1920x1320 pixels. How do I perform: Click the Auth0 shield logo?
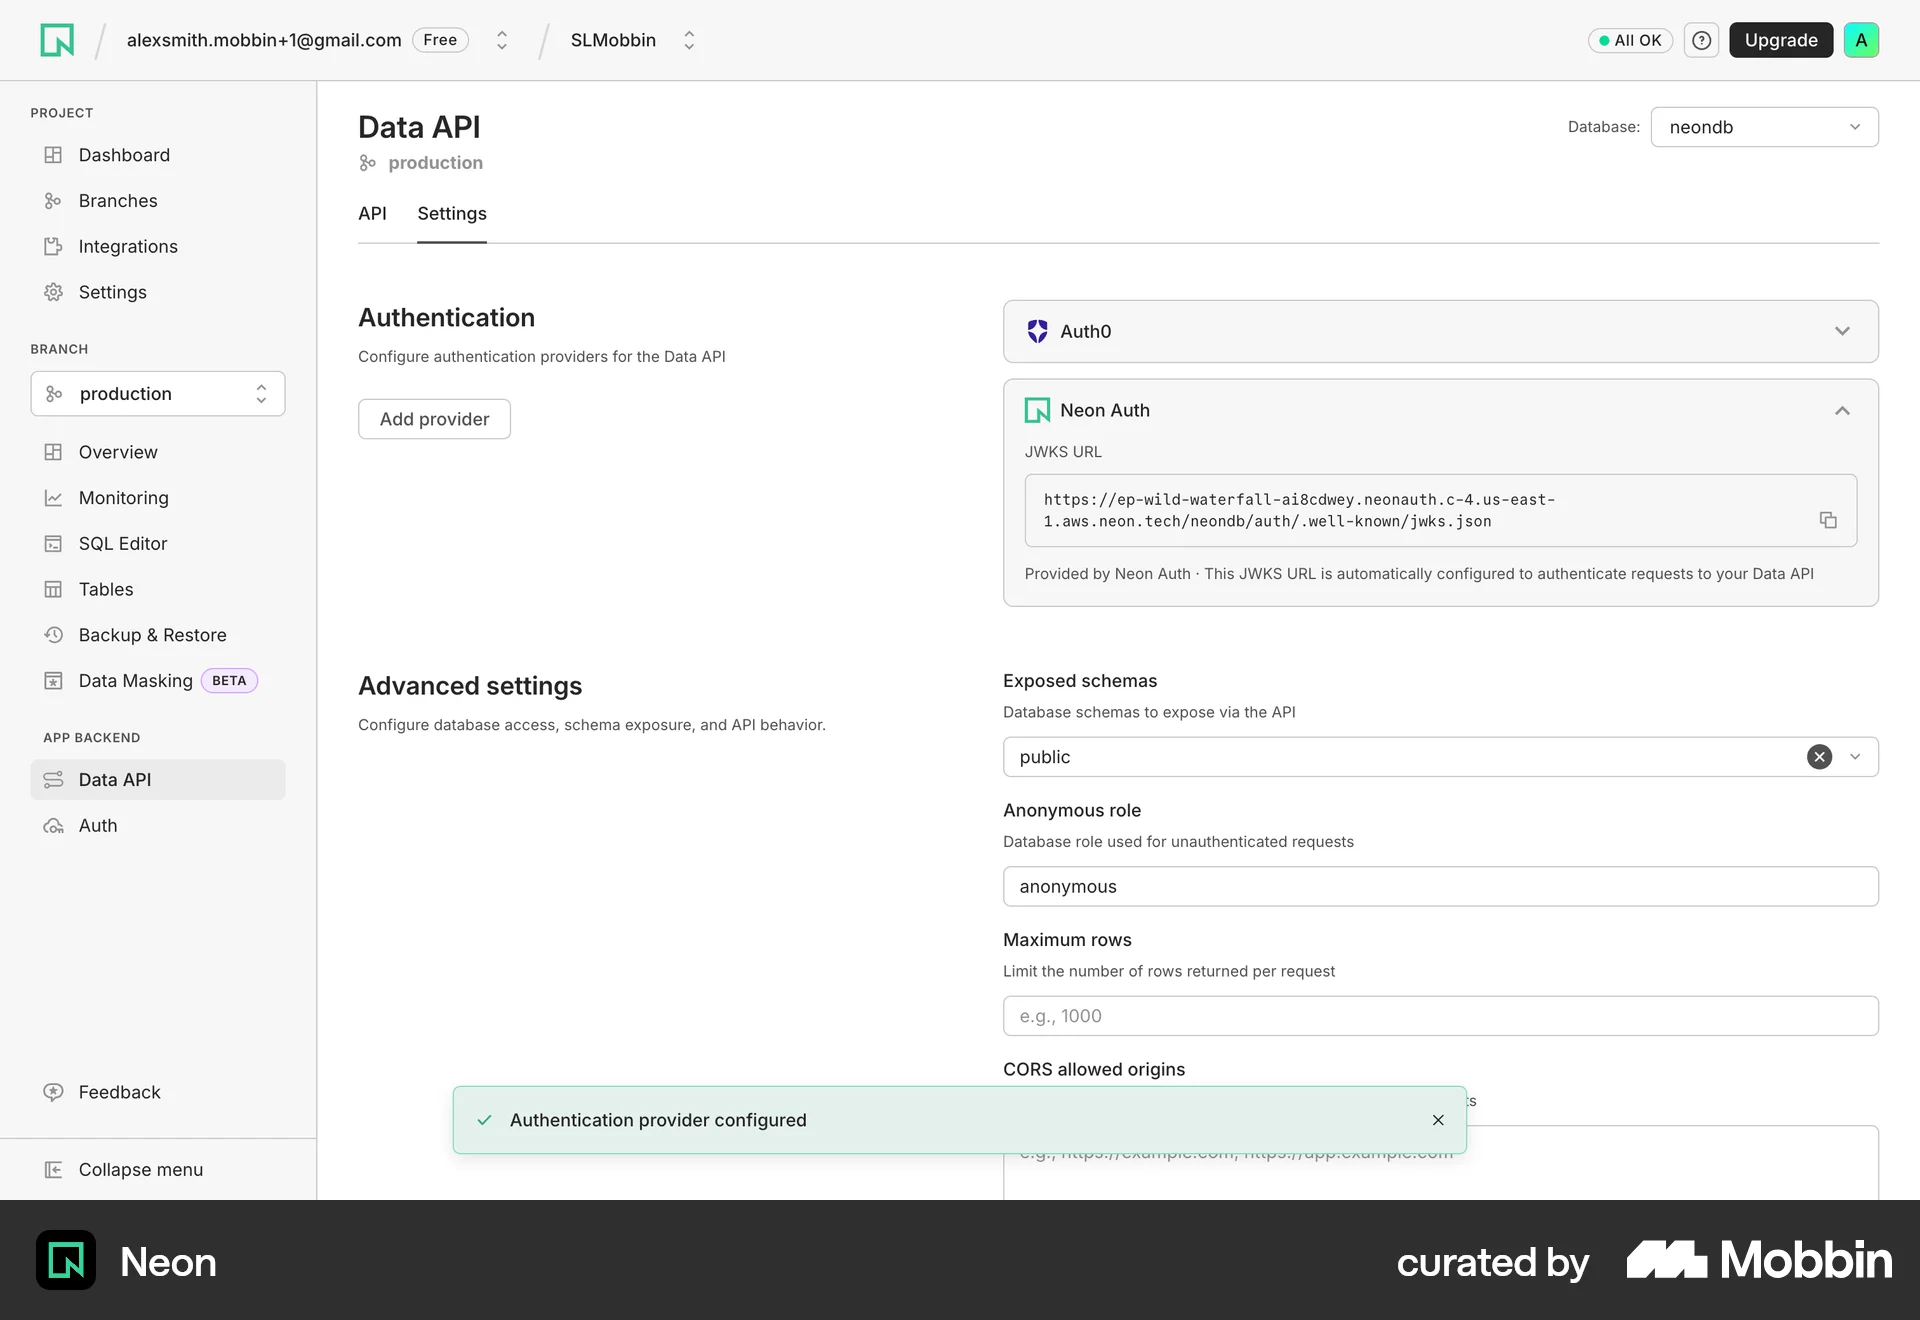point(1037,331)
